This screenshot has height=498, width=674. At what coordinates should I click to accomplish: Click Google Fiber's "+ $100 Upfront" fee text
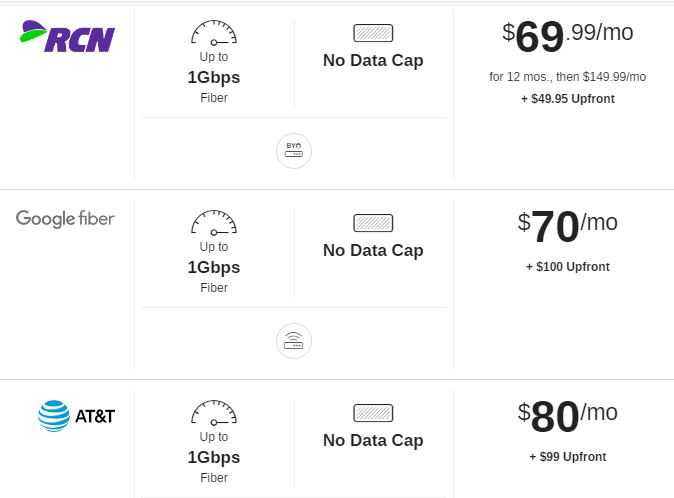click(x=568, y=267)
